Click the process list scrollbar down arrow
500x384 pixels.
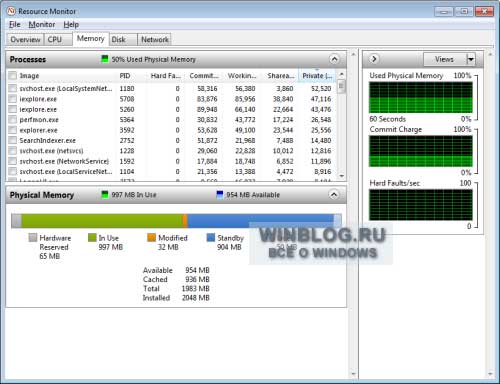[x=341, y=176]
